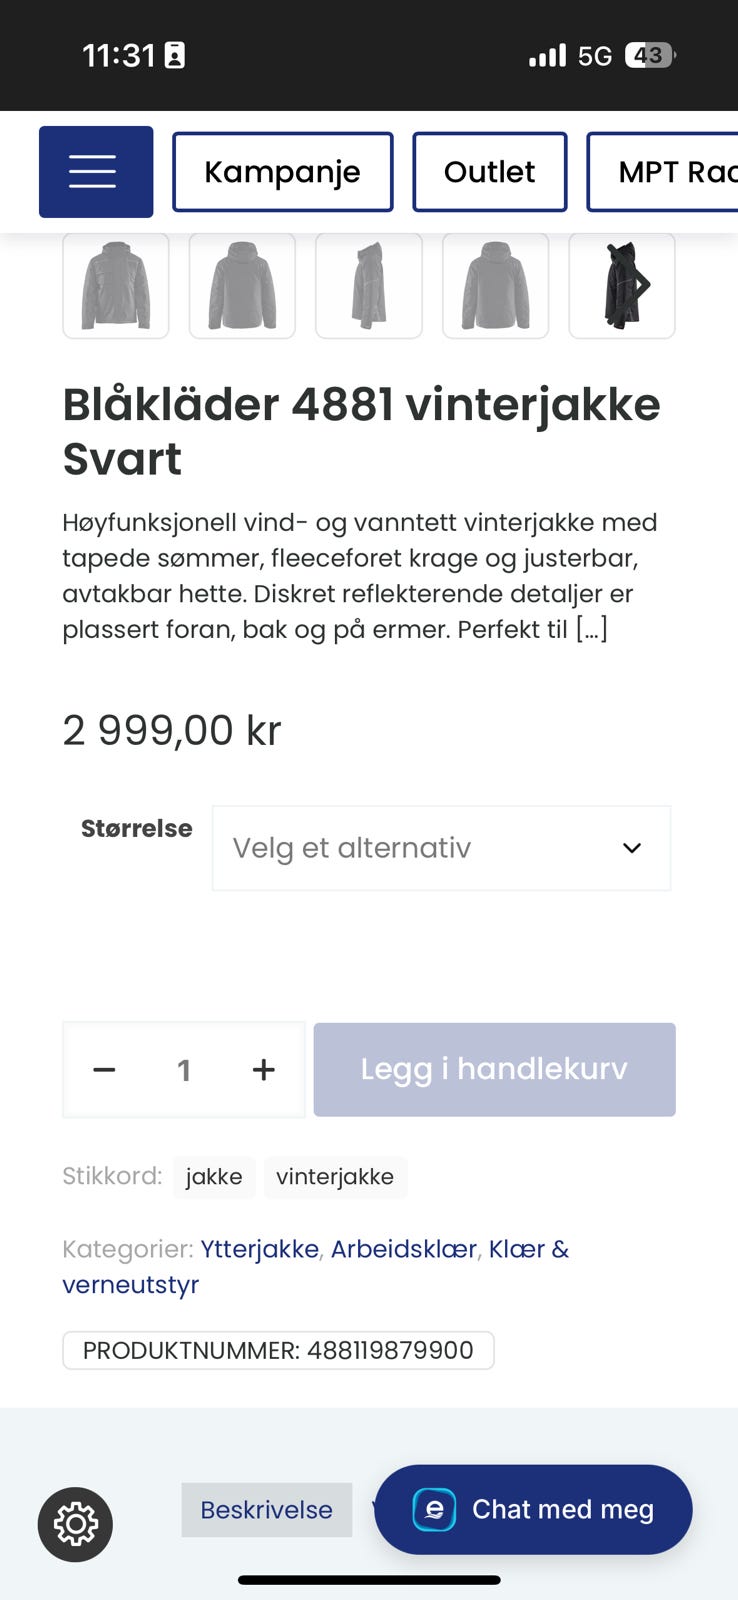Viewport: 738px width, 1600px height.
Task: Decrease quantity with minus button
Action: (x=104, y=1070)
